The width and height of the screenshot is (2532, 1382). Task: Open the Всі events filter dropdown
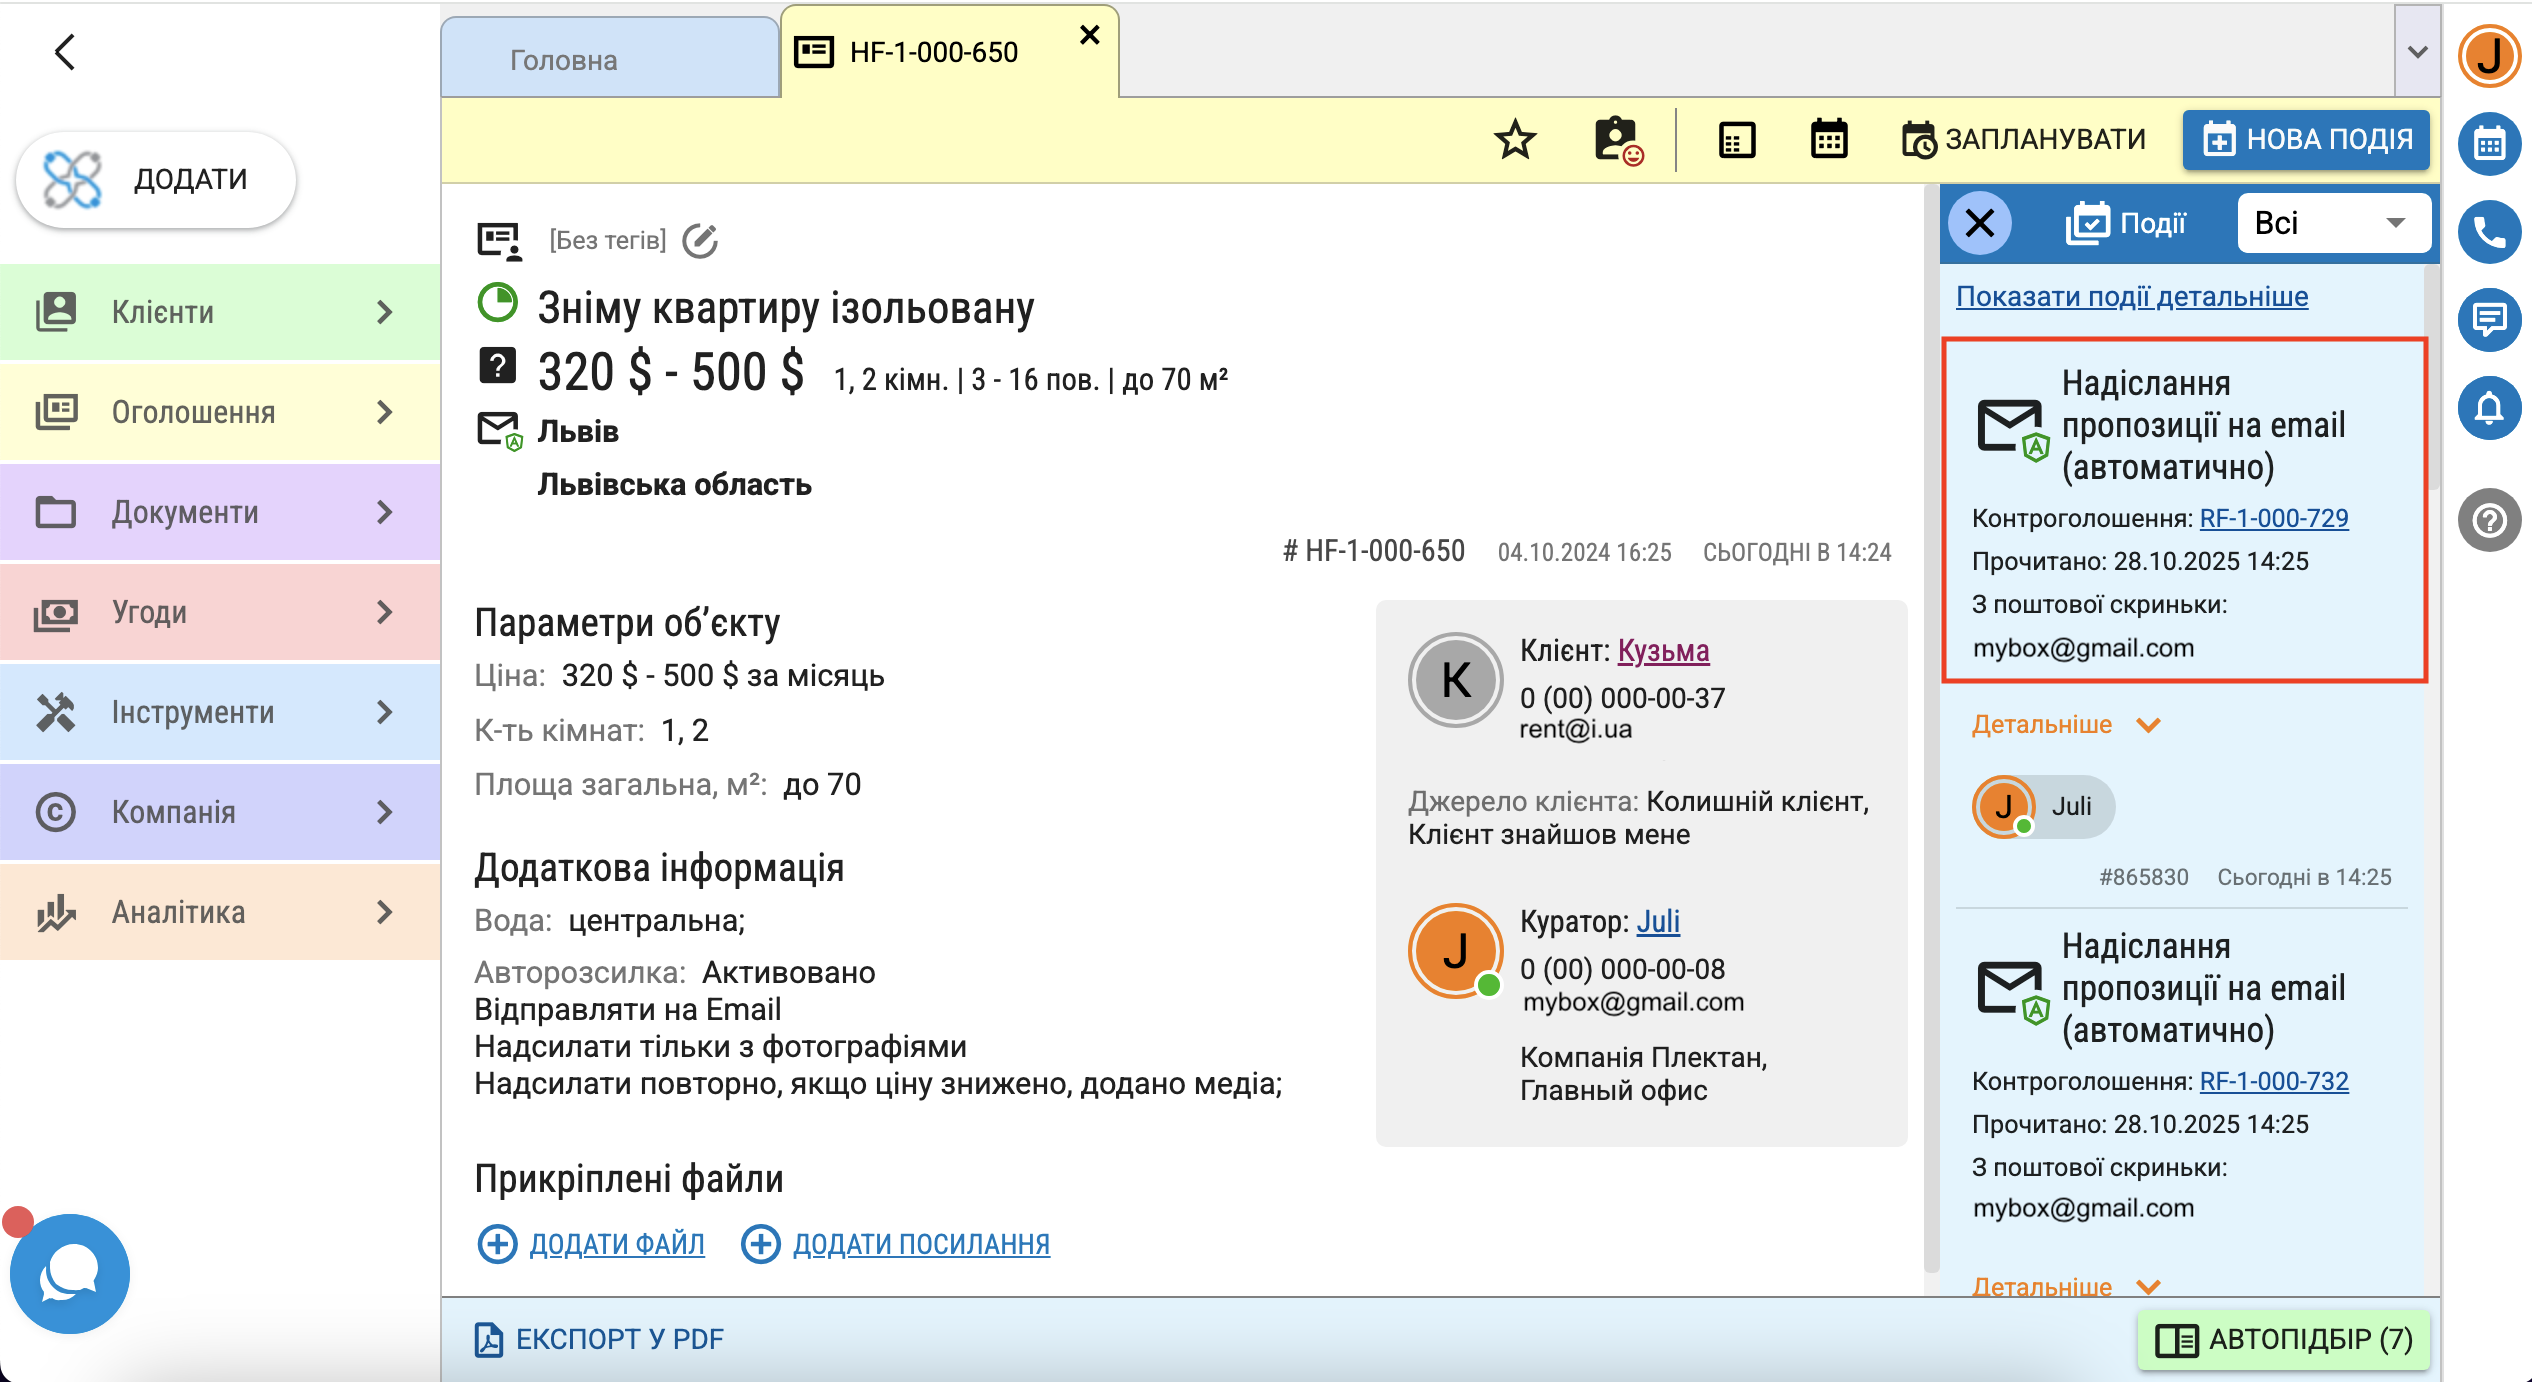(x=2332, y=223)
